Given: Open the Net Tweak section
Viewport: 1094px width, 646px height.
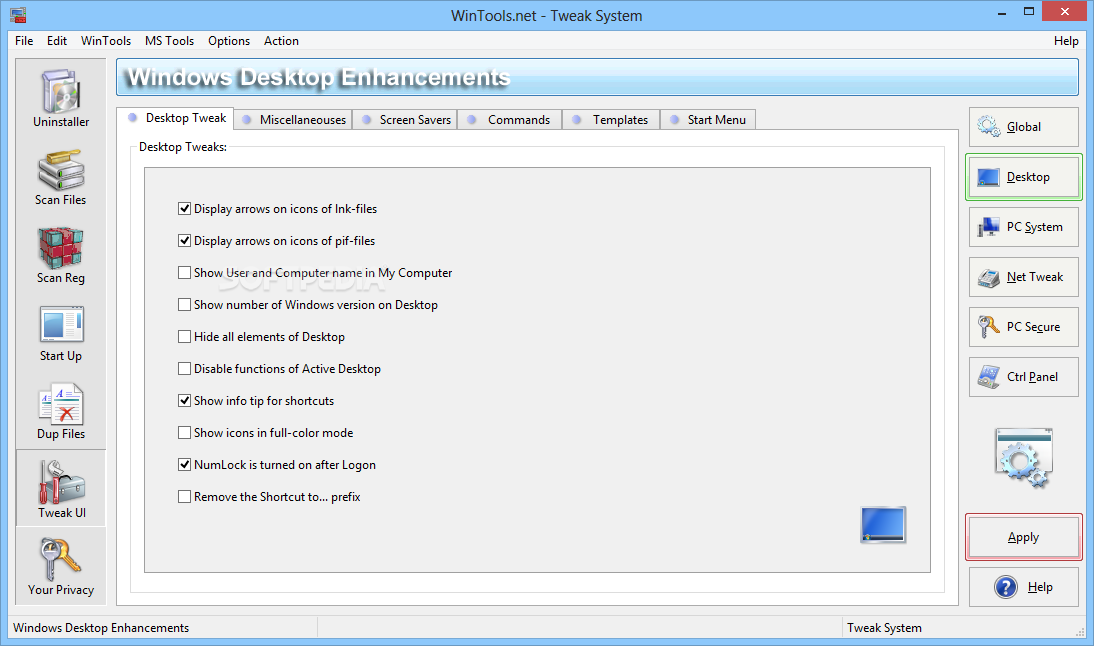Looking at the screenshot, I should [1024, 277].
